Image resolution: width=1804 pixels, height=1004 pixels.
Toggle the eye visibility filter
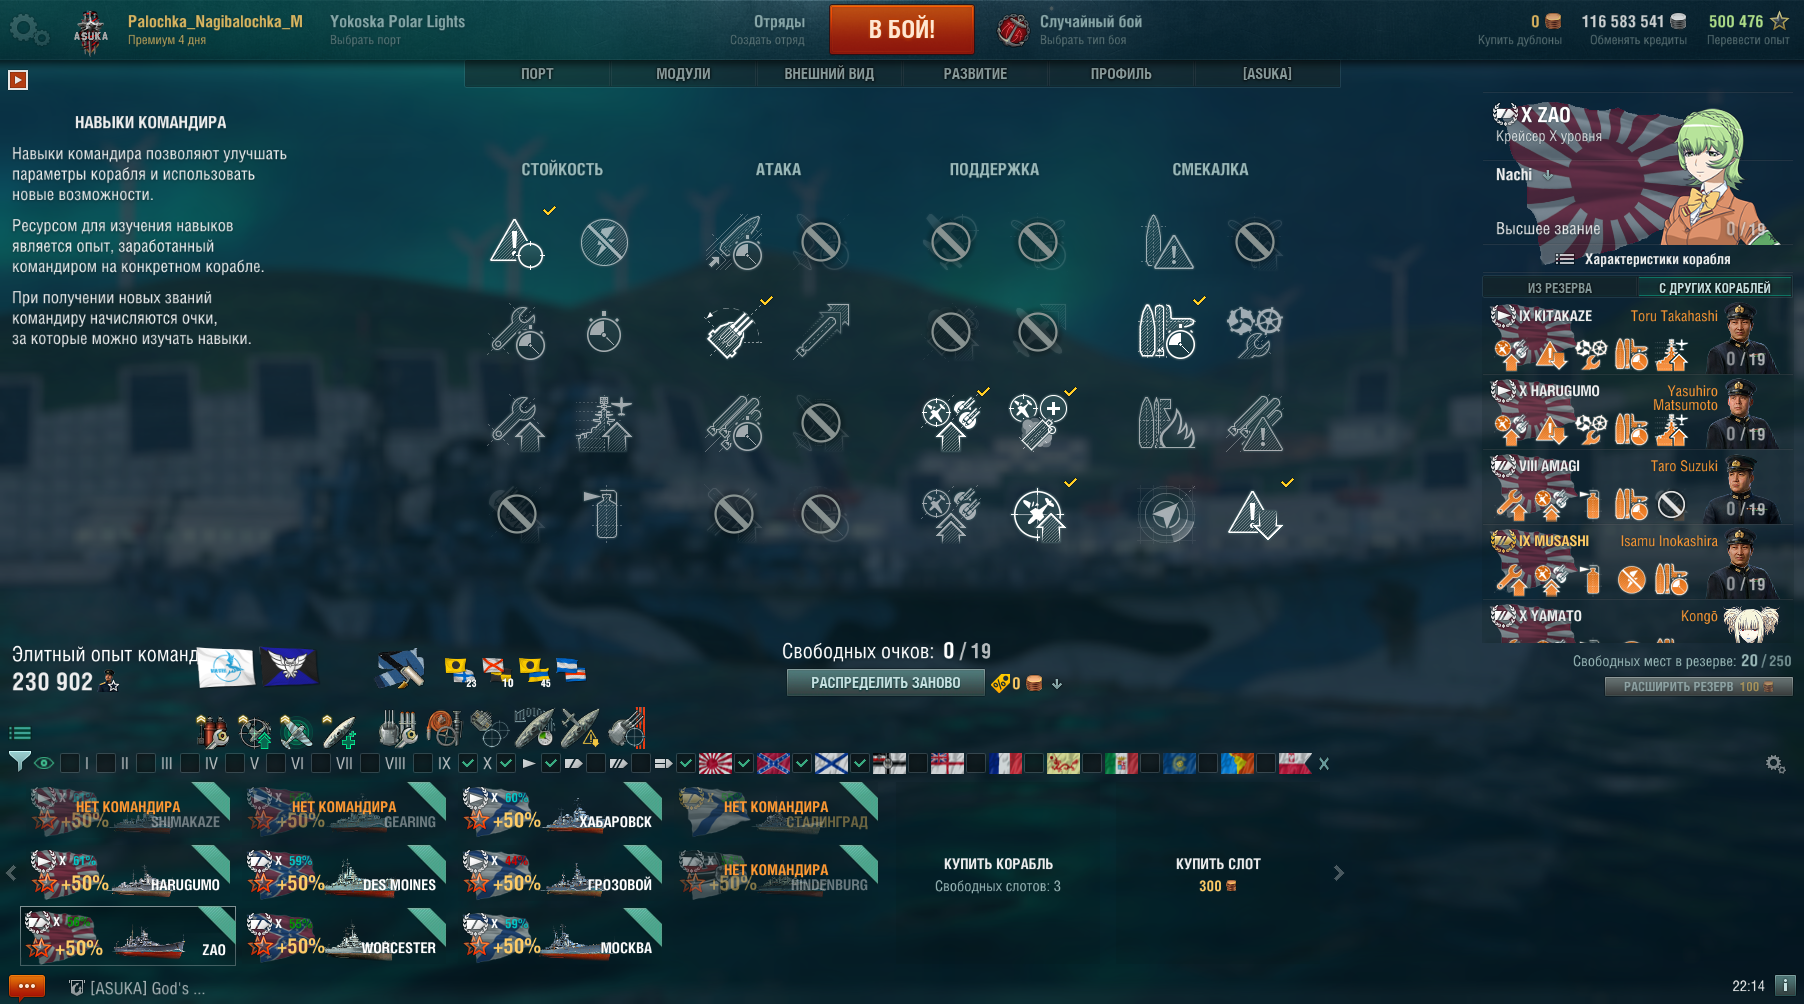tap(44, 763)
